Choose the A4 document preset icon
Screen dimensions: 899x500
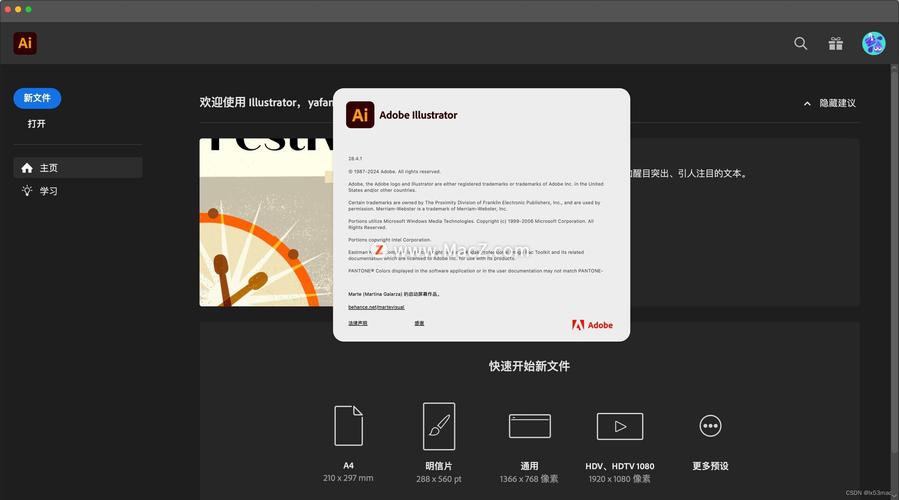click(x=349, y=425)
